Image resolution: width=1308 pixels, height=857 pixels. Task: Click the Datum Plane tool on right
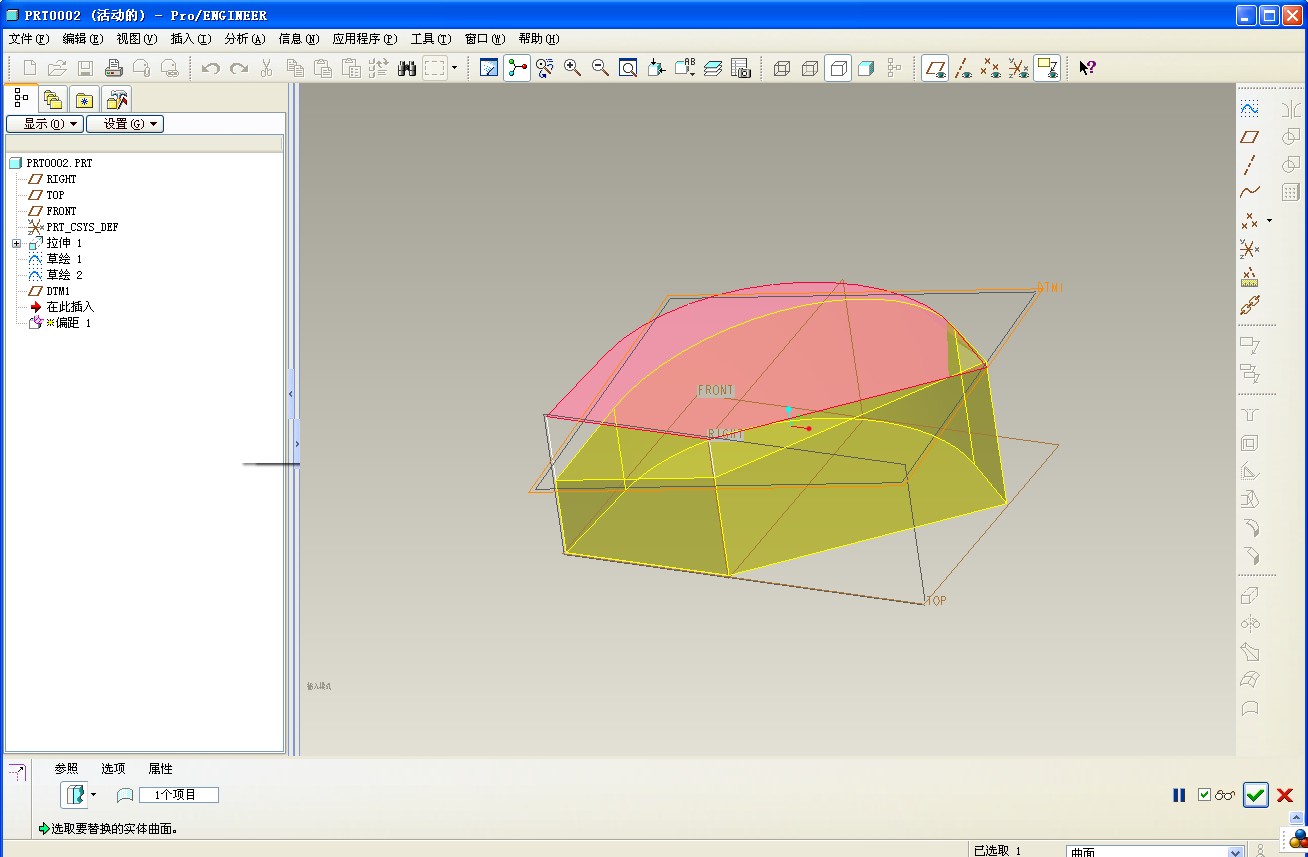(x=1249, y=137)
